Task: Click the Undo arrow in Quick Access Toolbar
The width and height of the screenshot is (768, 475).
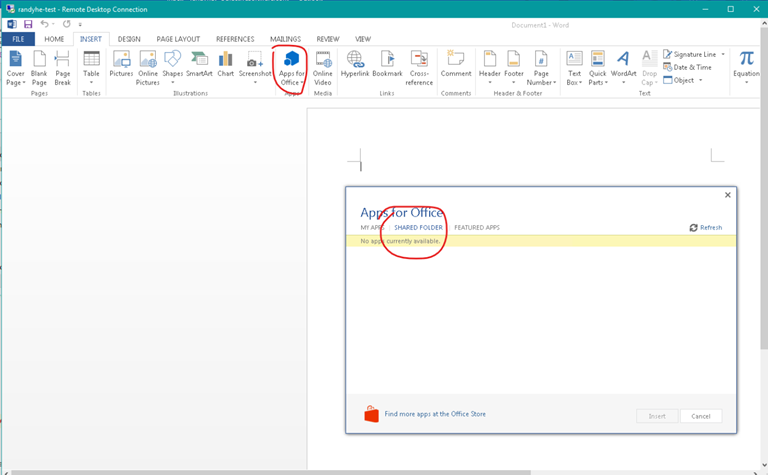Action: (44, 24)
